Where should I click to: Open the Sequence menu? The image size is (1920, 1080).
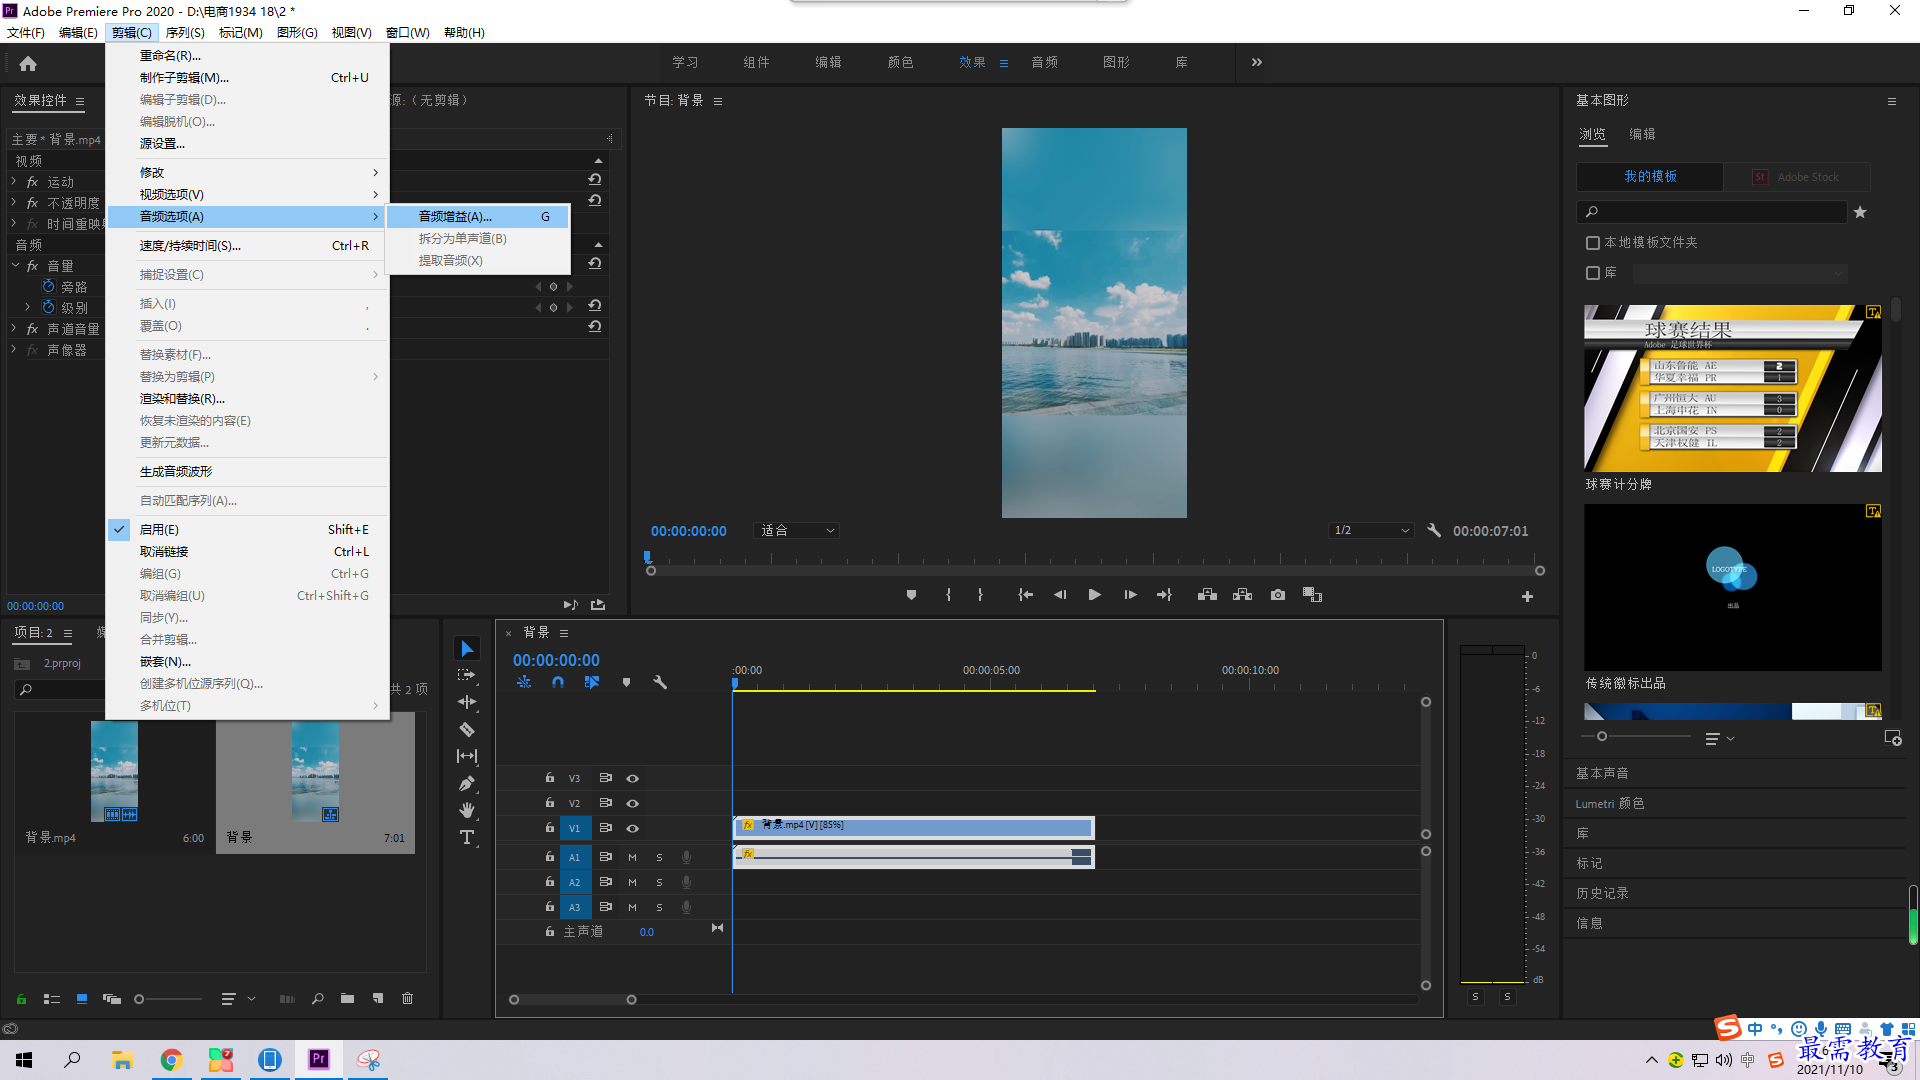pyautogui.click(x=185, y=32)
